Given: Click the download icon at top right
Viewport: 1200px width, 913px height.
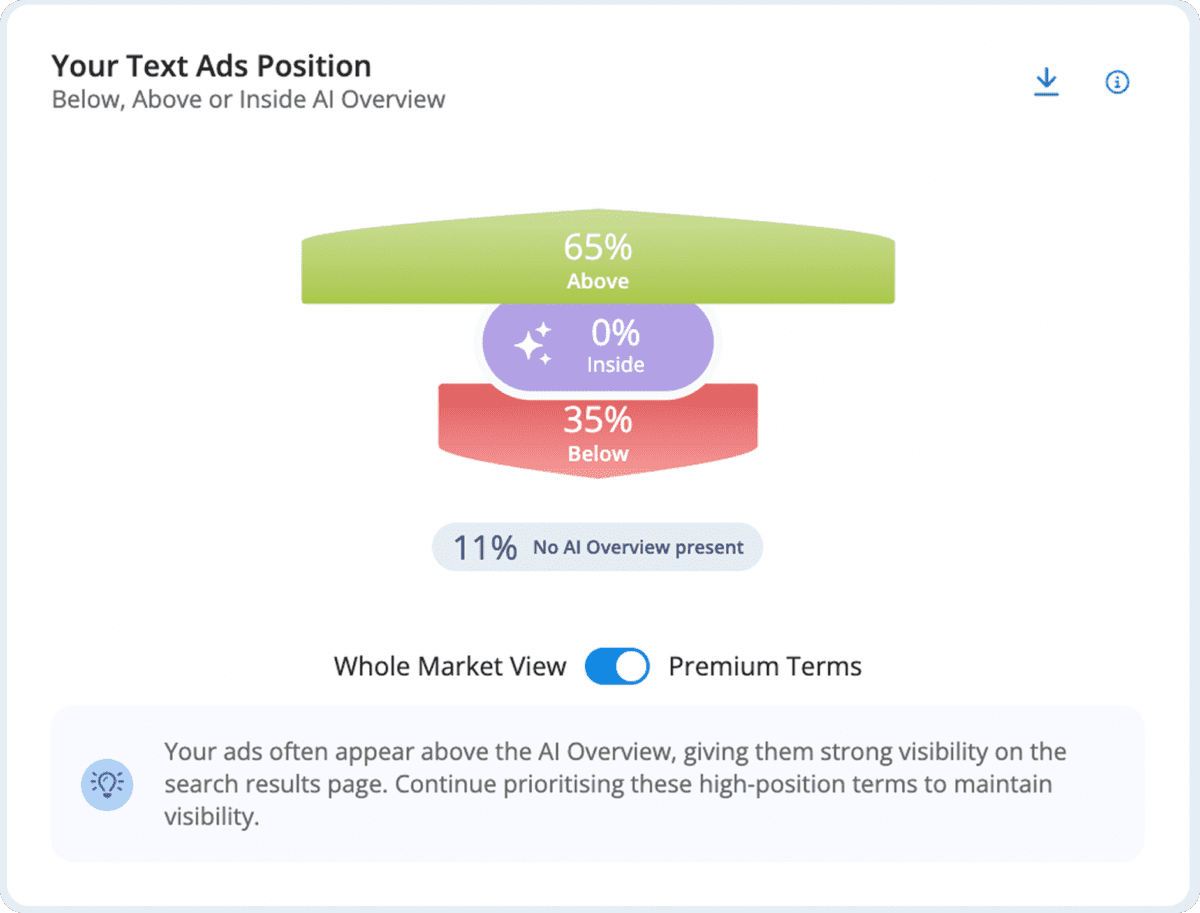Looking at the screenshot, I should 1046,82.
